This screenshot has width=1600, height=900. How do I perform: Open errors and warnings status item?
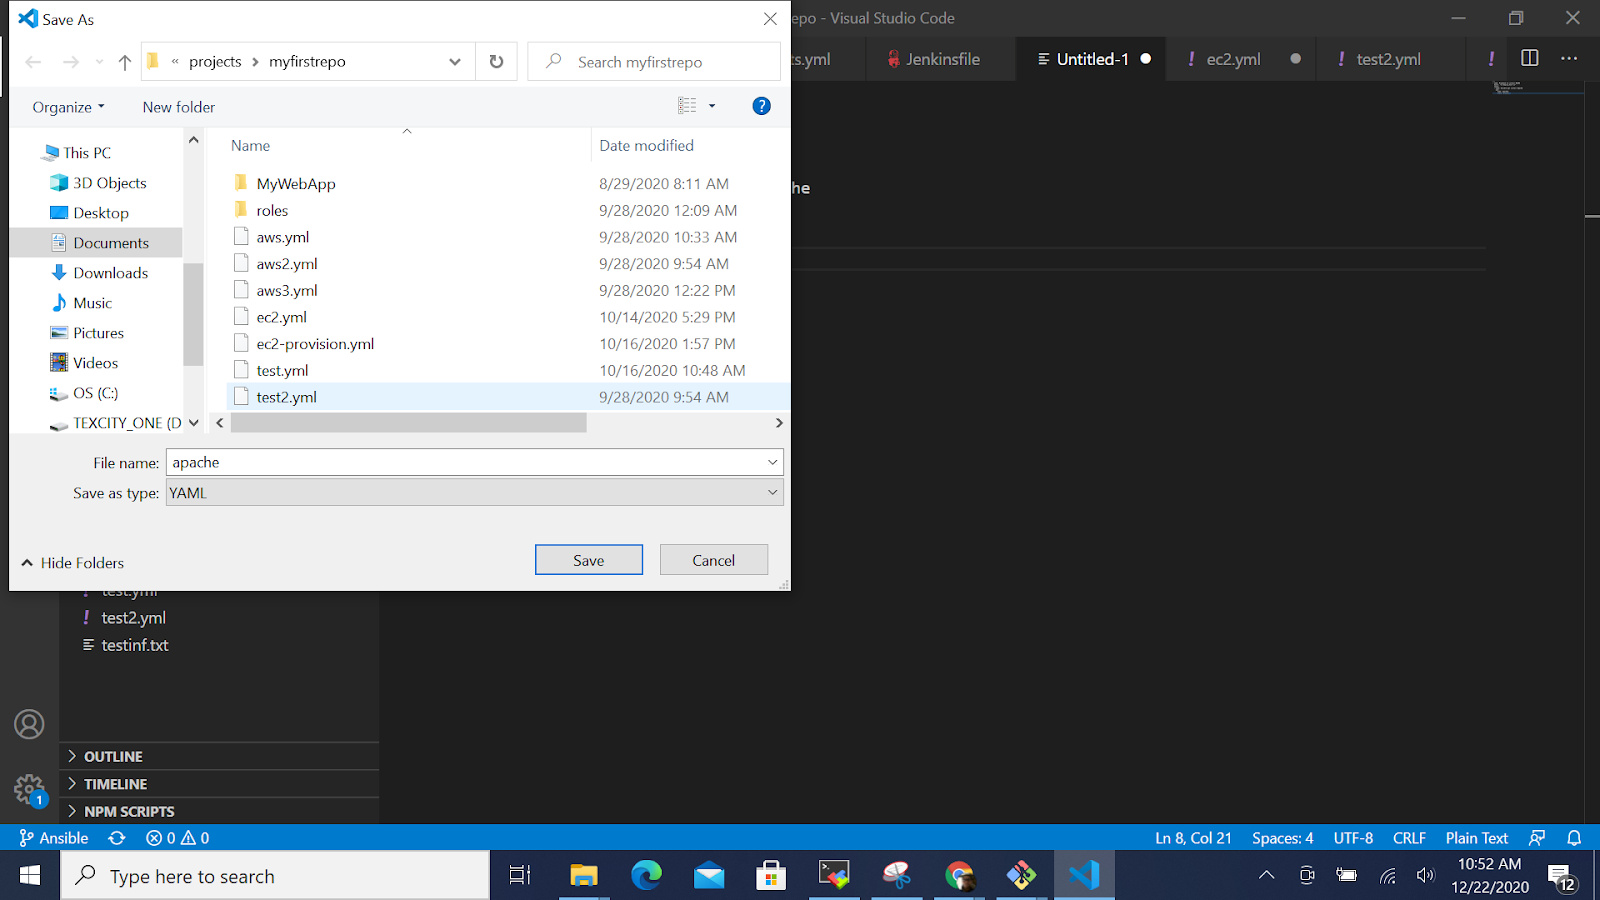[177, 838]
